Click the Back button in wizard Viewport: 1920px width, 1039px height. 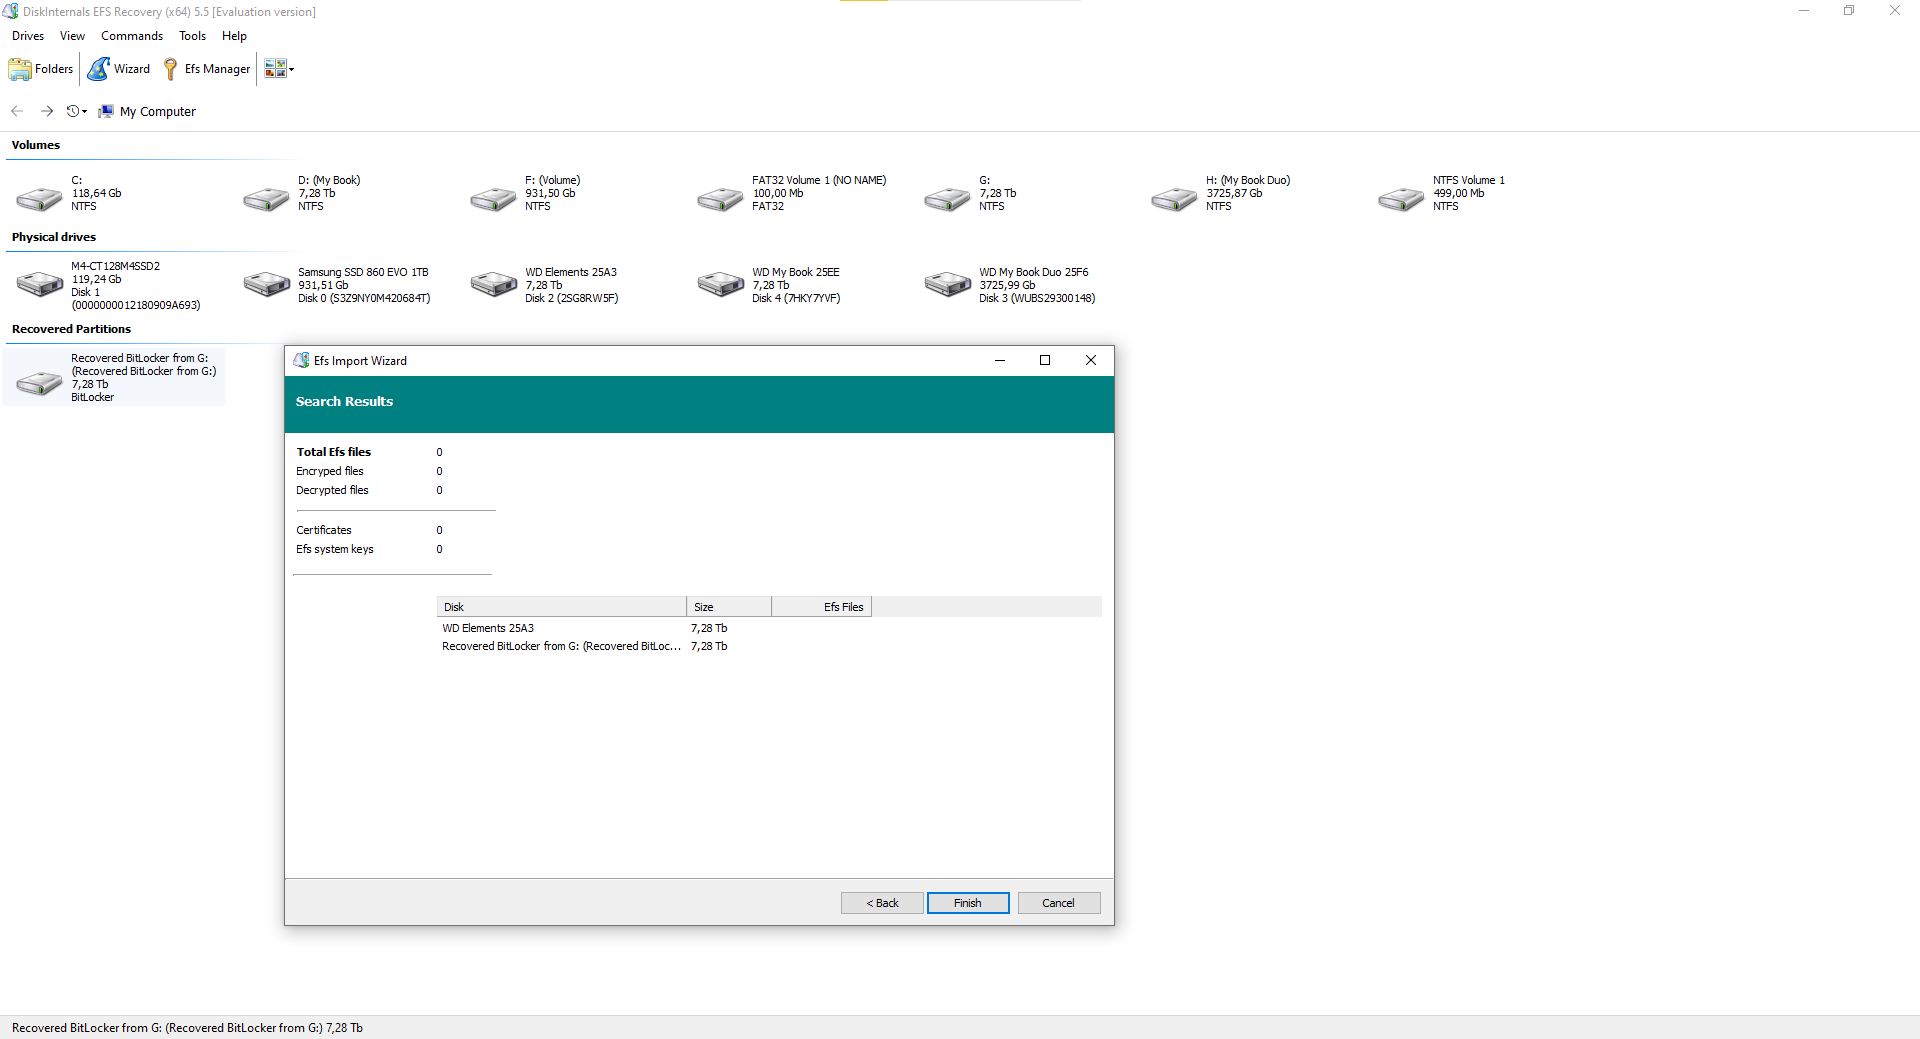(882, 903)
